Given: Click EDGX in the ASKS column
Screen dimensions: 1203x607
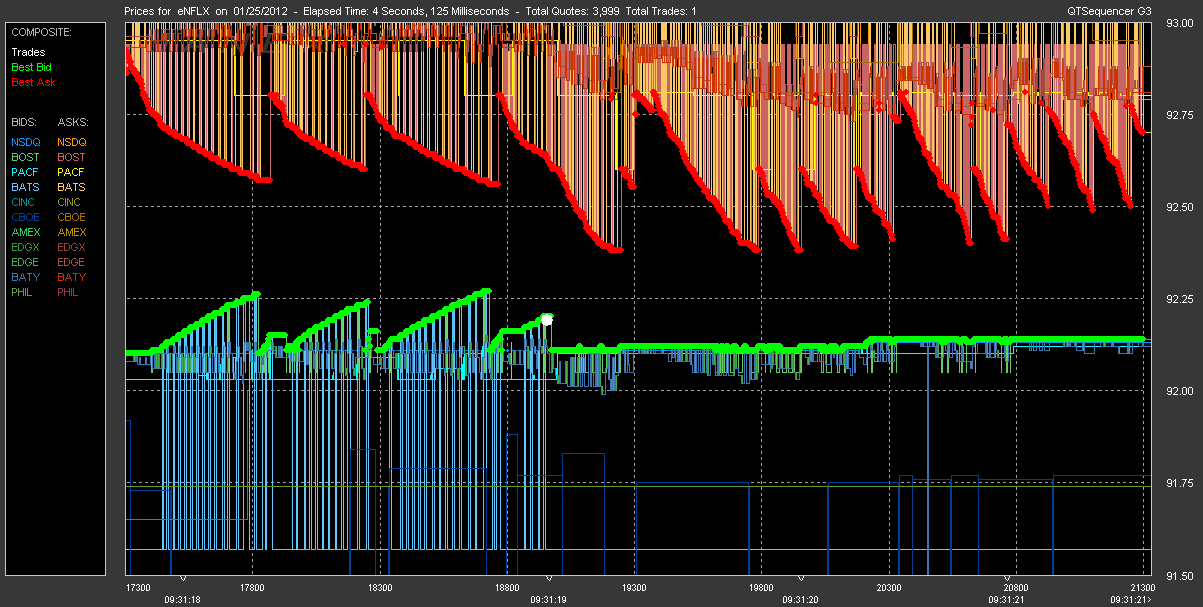Looking at the screenshot, I should coord(72,247).
